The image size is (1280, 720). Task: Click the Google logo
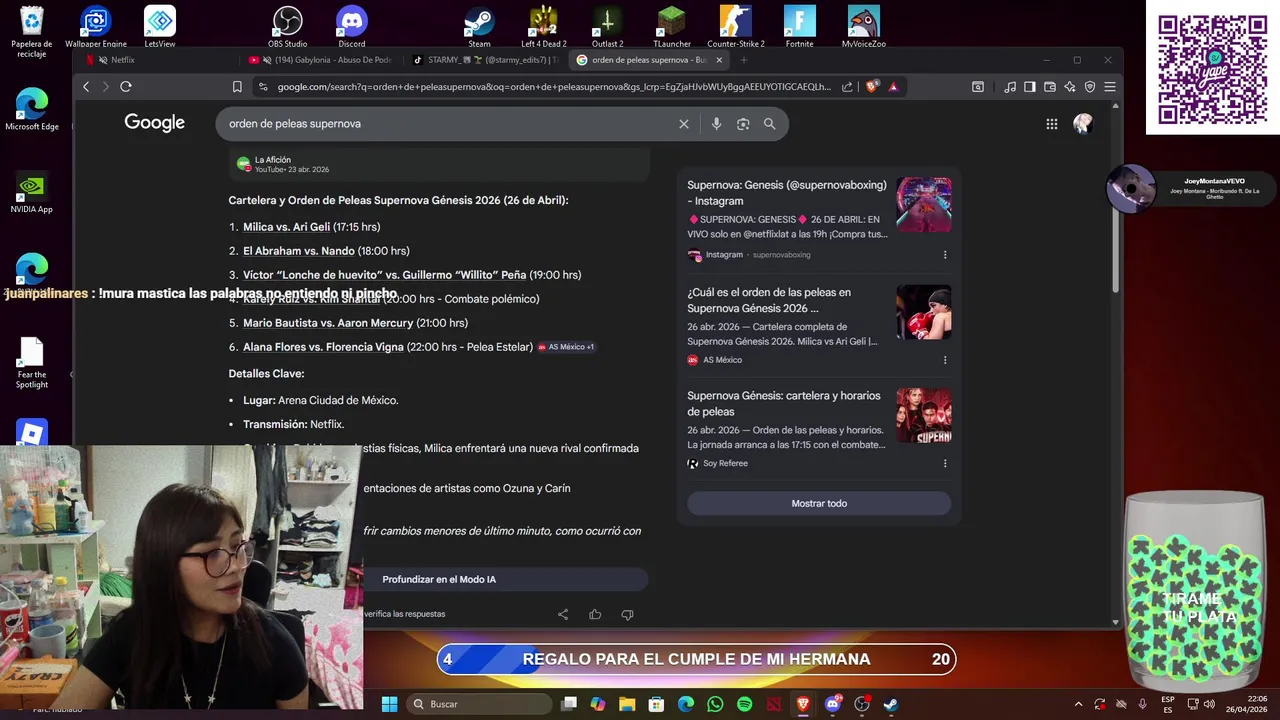pyautogui.click(x=155, y=123)
